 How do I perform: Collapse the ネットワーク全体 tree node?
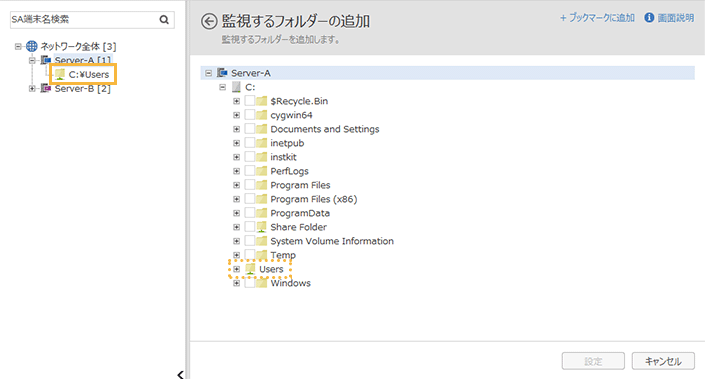point(18,46)
